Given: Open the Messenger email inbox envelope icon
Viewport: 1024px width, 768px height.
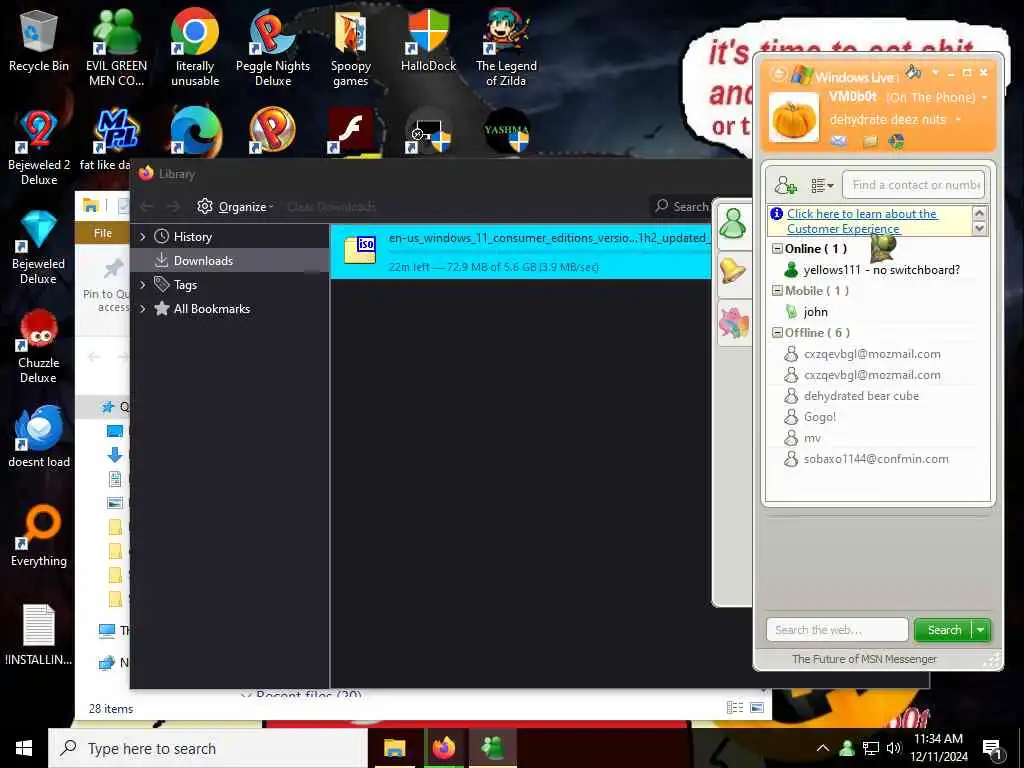Looking at the screenshot, I should pos(839,141).
